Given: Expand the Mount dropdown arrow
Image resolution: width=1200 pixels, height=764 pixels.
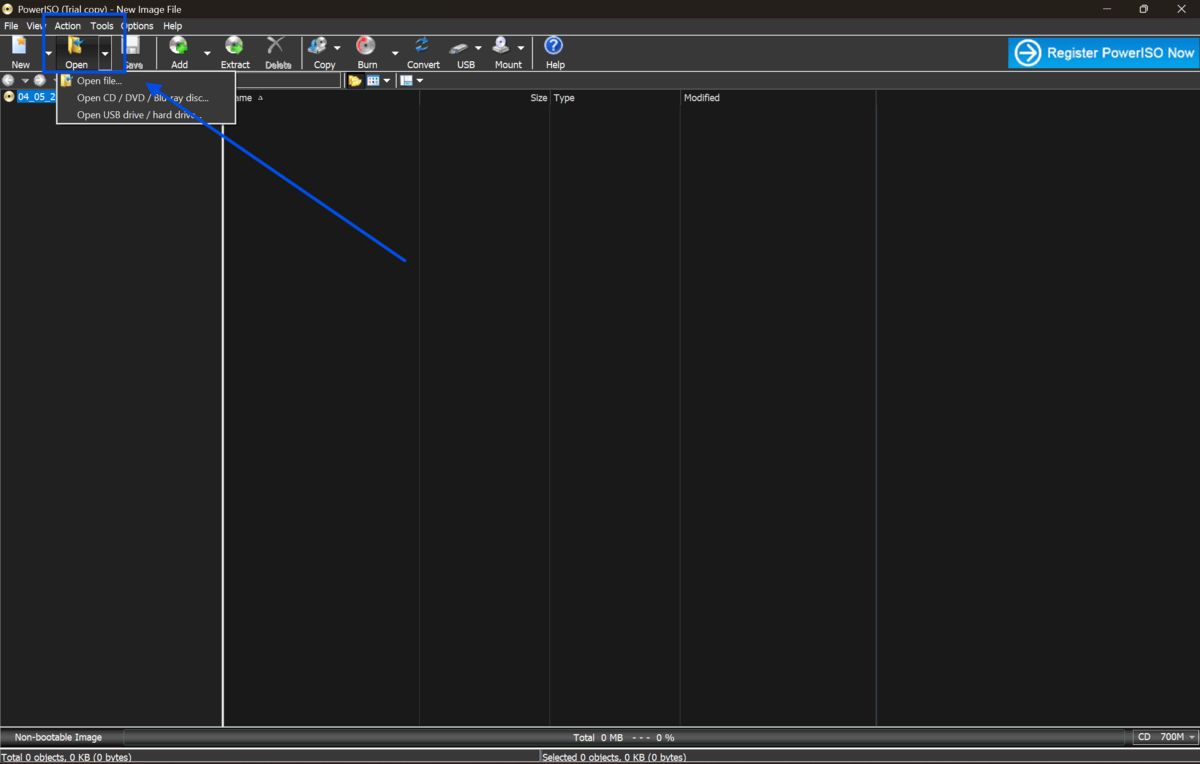Looking at the screenshot, I should pos(521,48).
